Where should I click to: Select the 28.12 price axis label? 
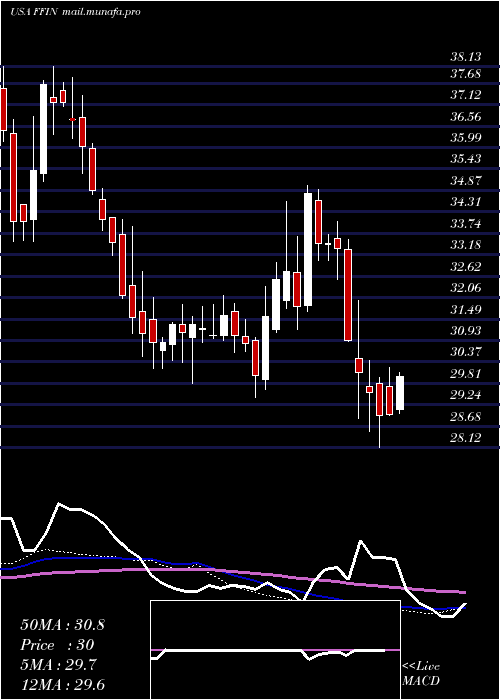pyautogui.click(x=466, y=438)
